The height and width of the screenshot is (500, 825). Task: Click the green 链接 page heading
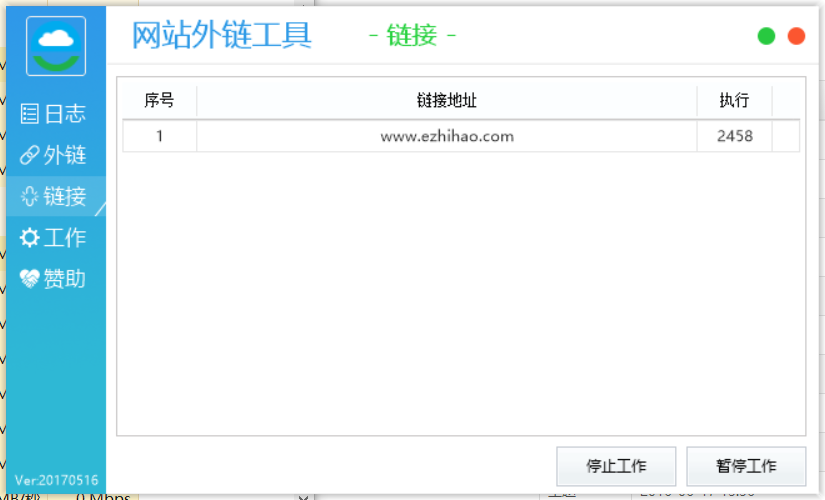[x=412, y=36]
